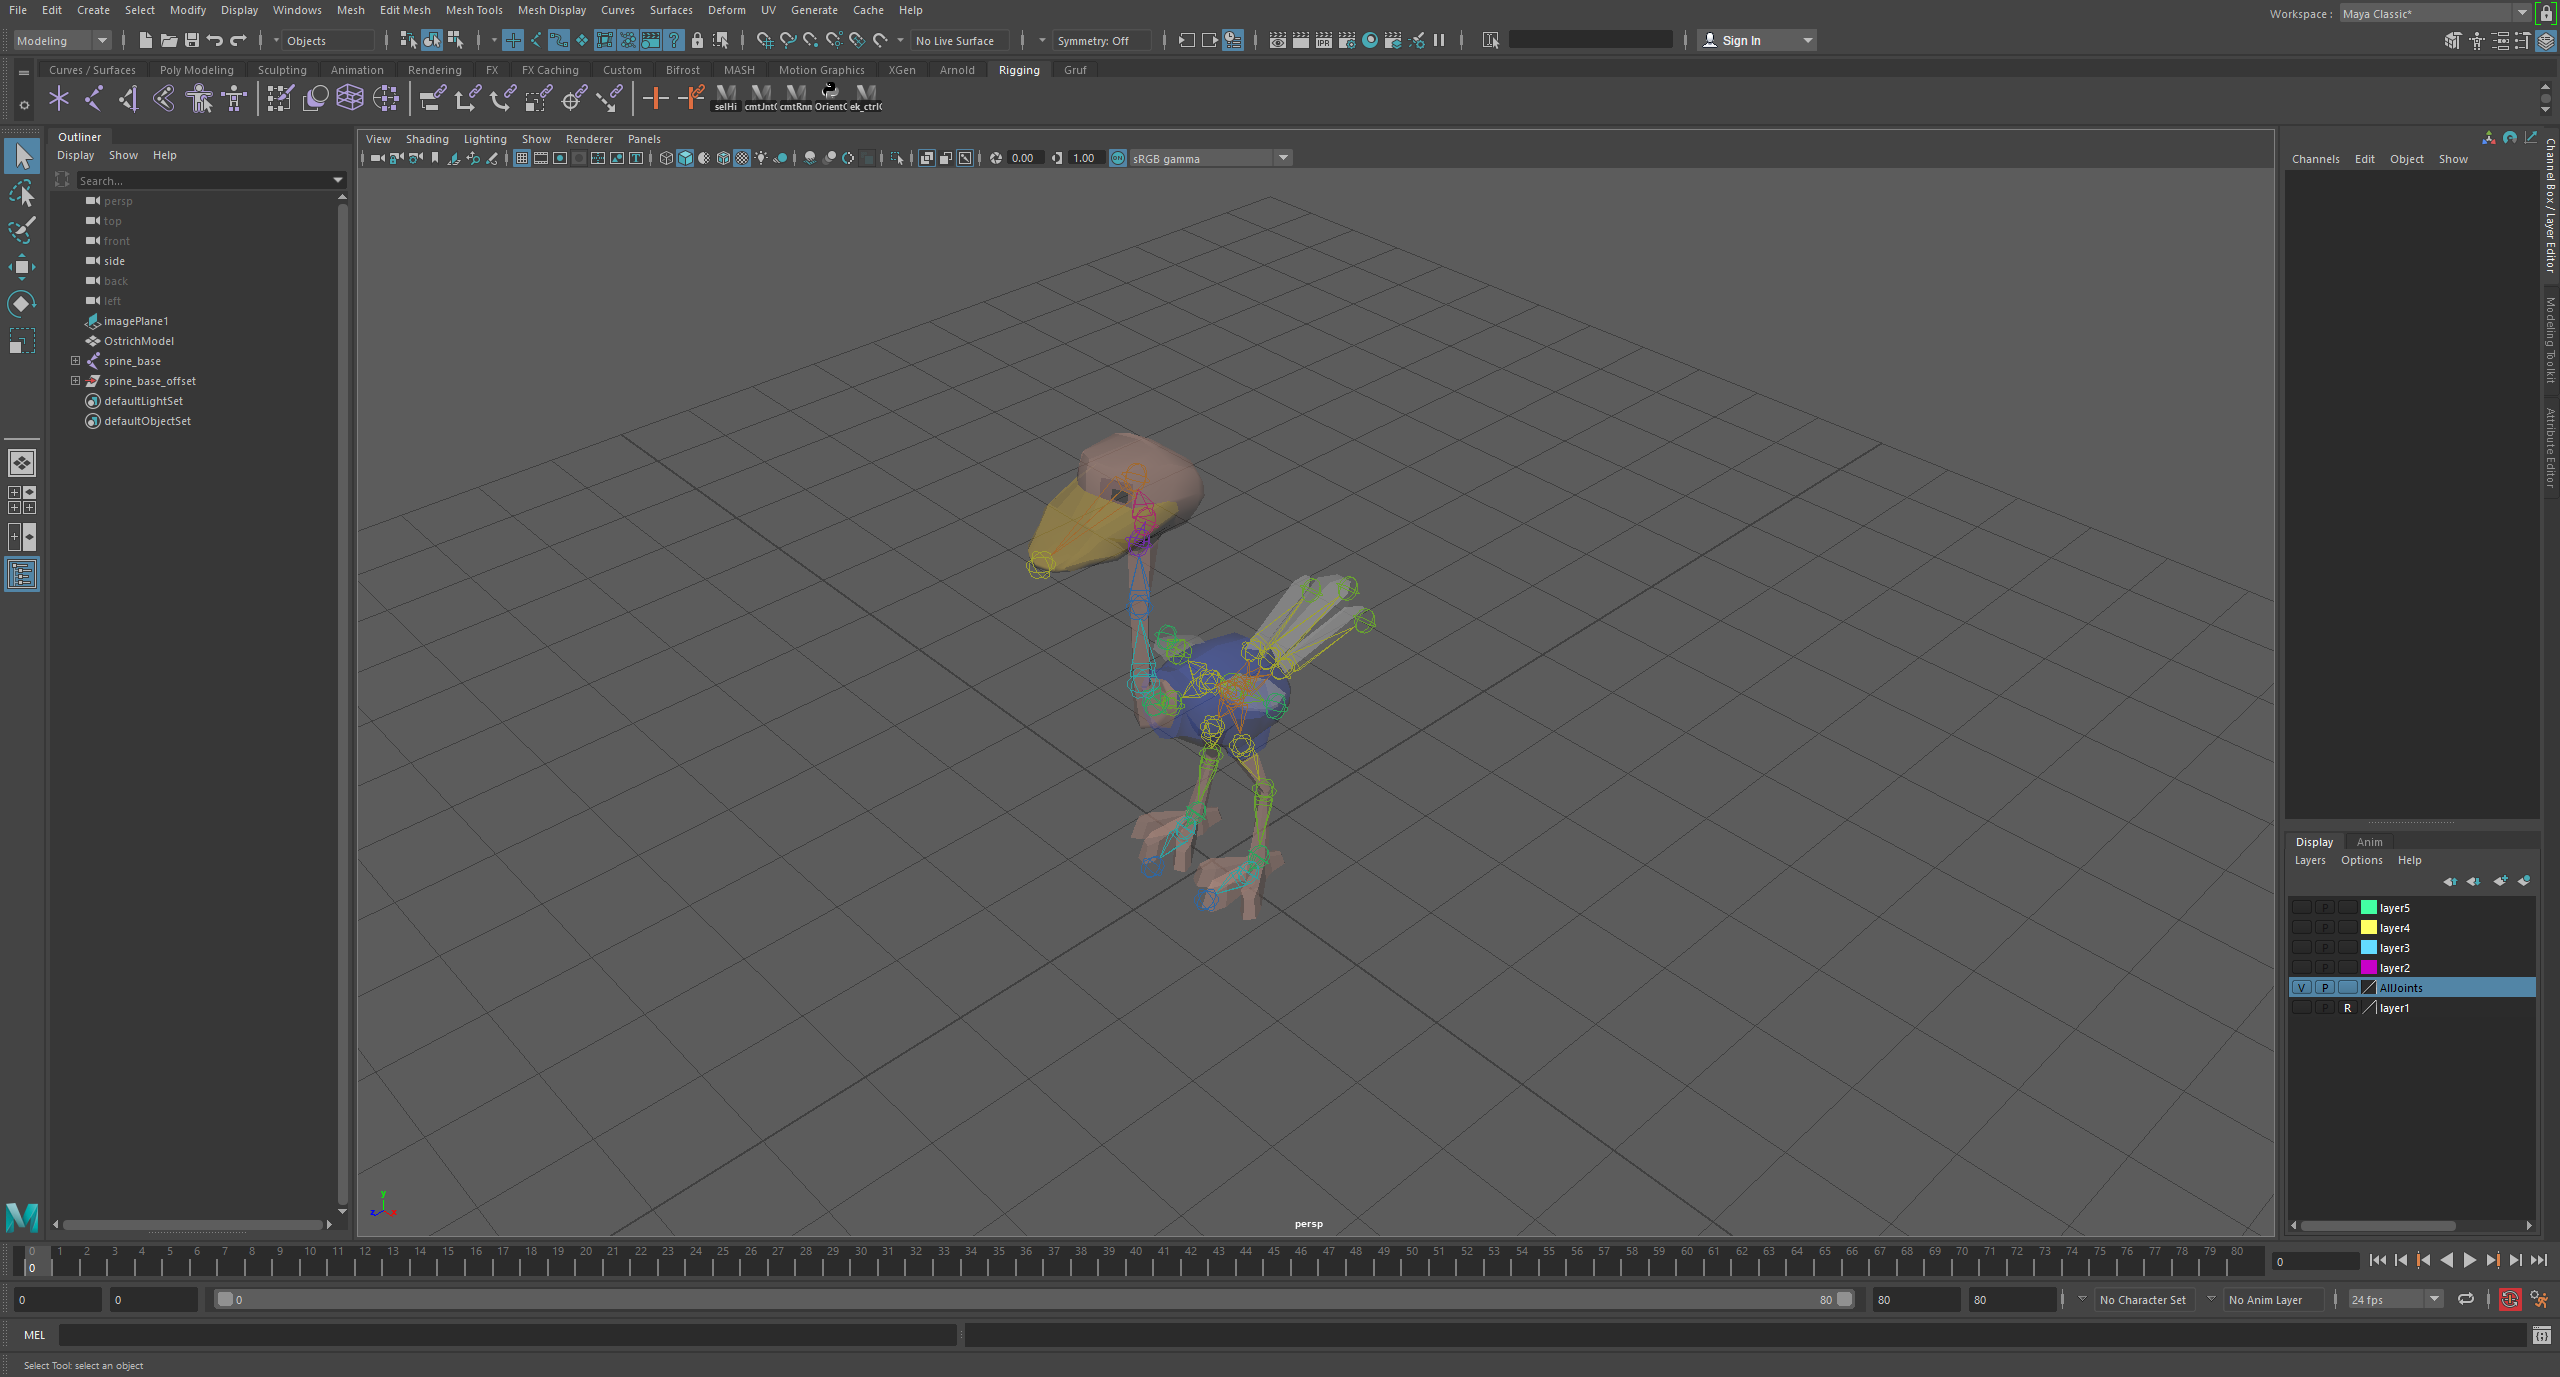Toggle visibility of the AllJoints layer
Image resolution: width=2560 pixels, height=1377 pixels.
(2301, 987)
